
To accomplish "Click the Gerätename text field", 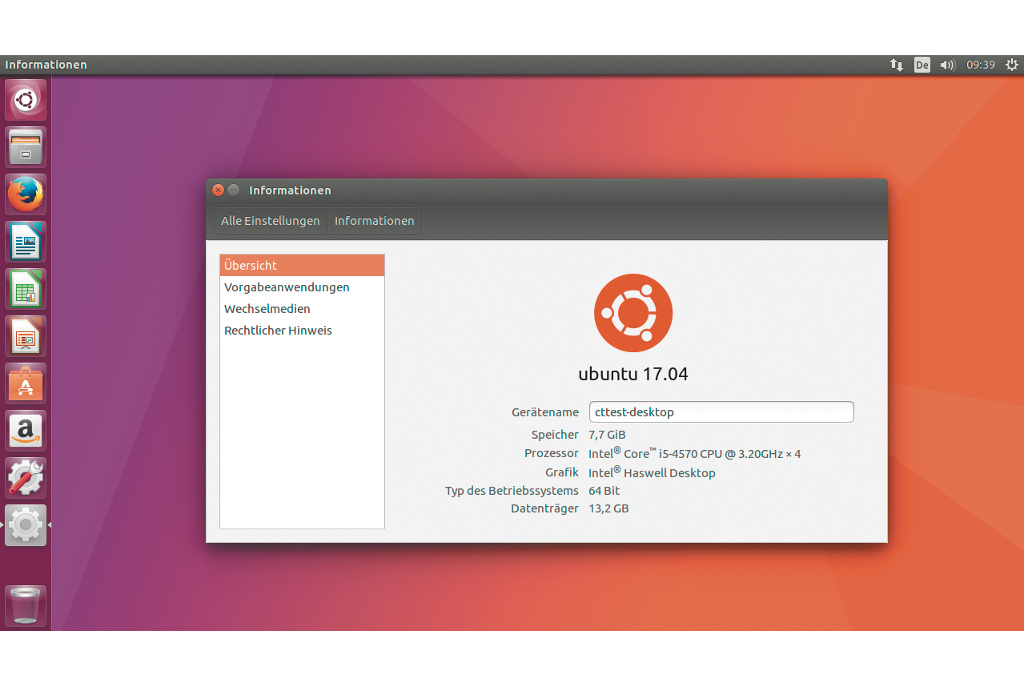I will 721,412.
